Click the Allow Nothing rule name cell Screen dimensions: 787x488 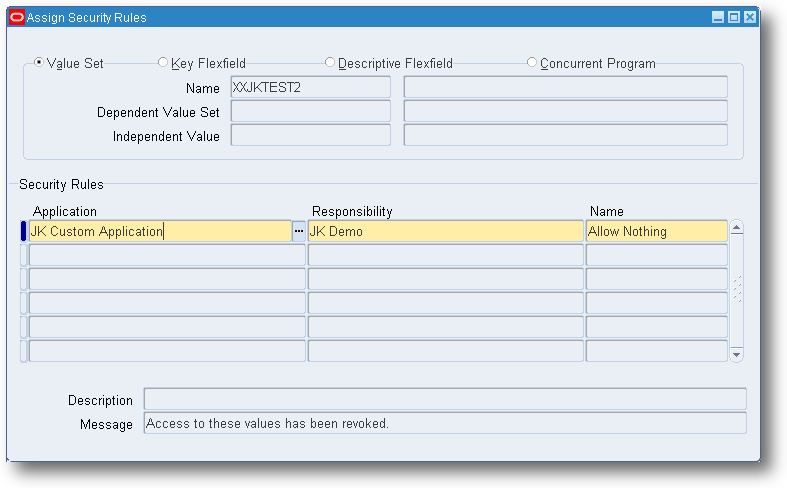[657, 231]
